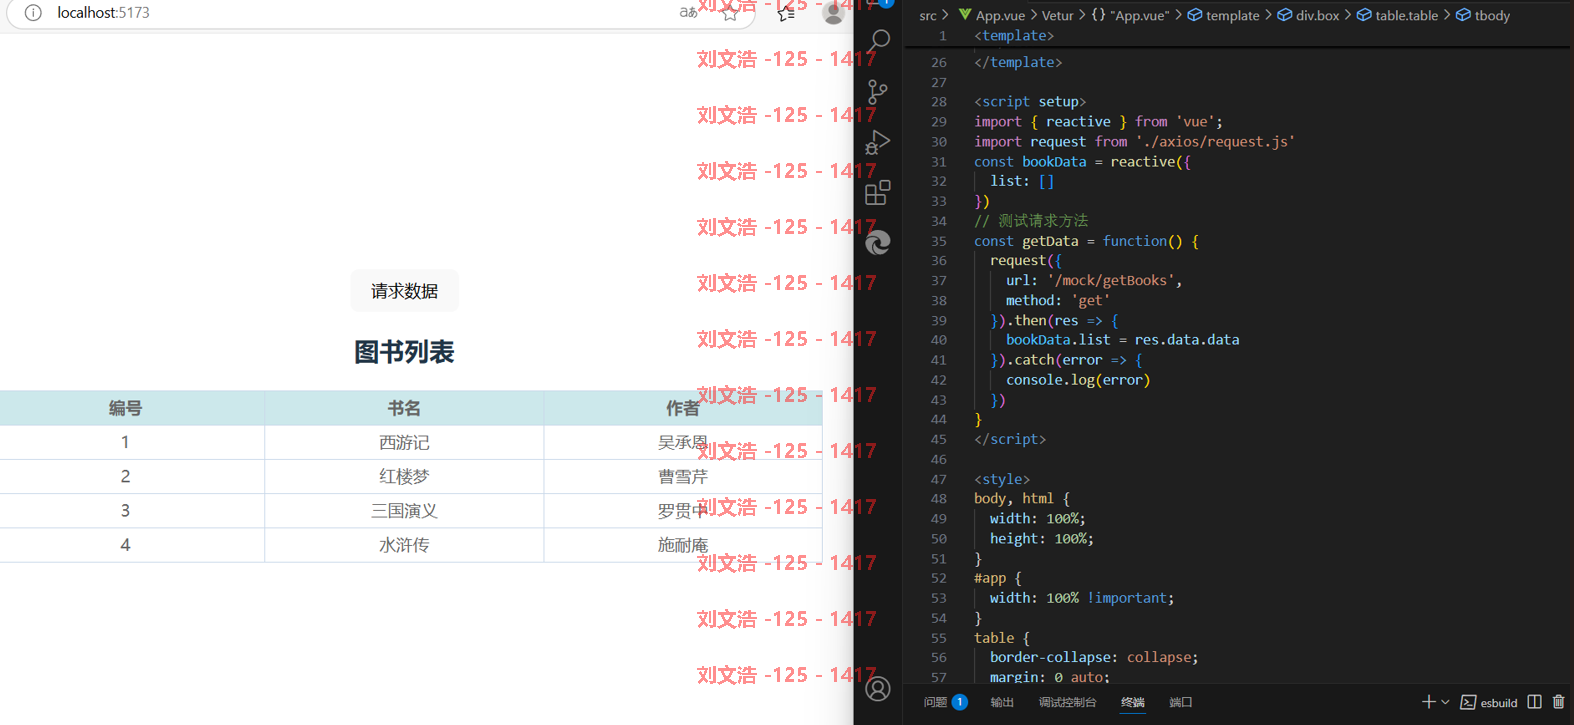Screen dimensions: 1574x725
Task: Open Source Control view in activity bar
Action: (x=878, y=92)
